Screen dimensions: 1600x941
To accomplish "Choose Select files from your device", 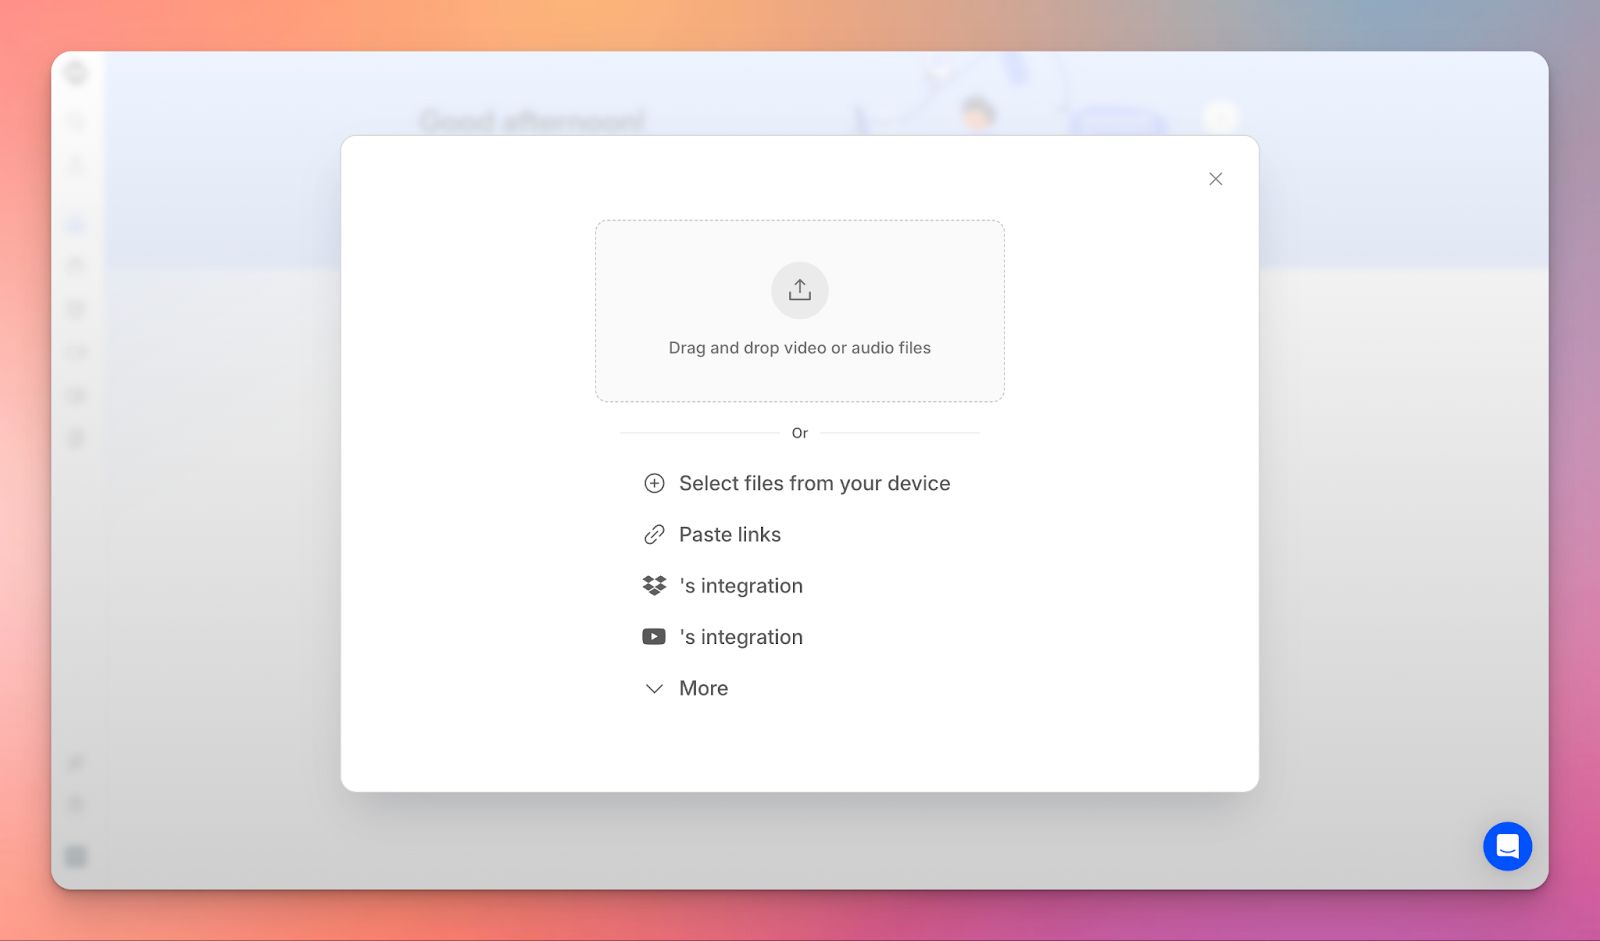I will tap(815, 483).
